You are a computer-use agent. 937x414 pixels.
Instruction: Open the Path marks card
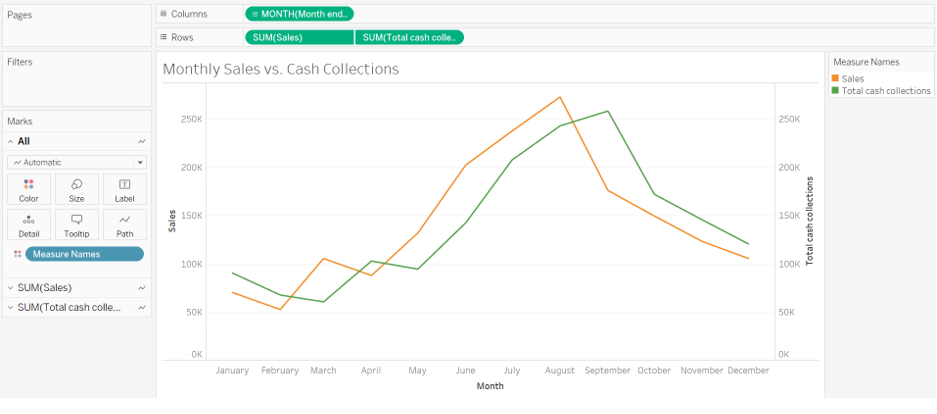[x=124, y=224]
